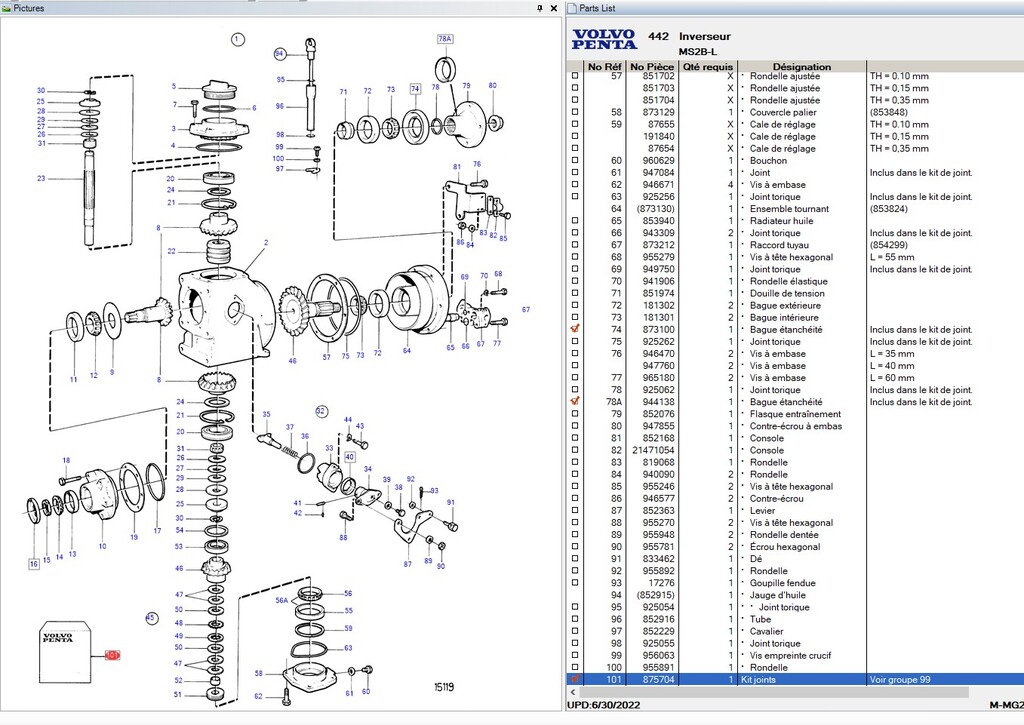Image resolution: width=1024 pixels, height=725 pixels.
Task: Select boxed callout 74 in the diagram
Action: click(x=415, y=88)
